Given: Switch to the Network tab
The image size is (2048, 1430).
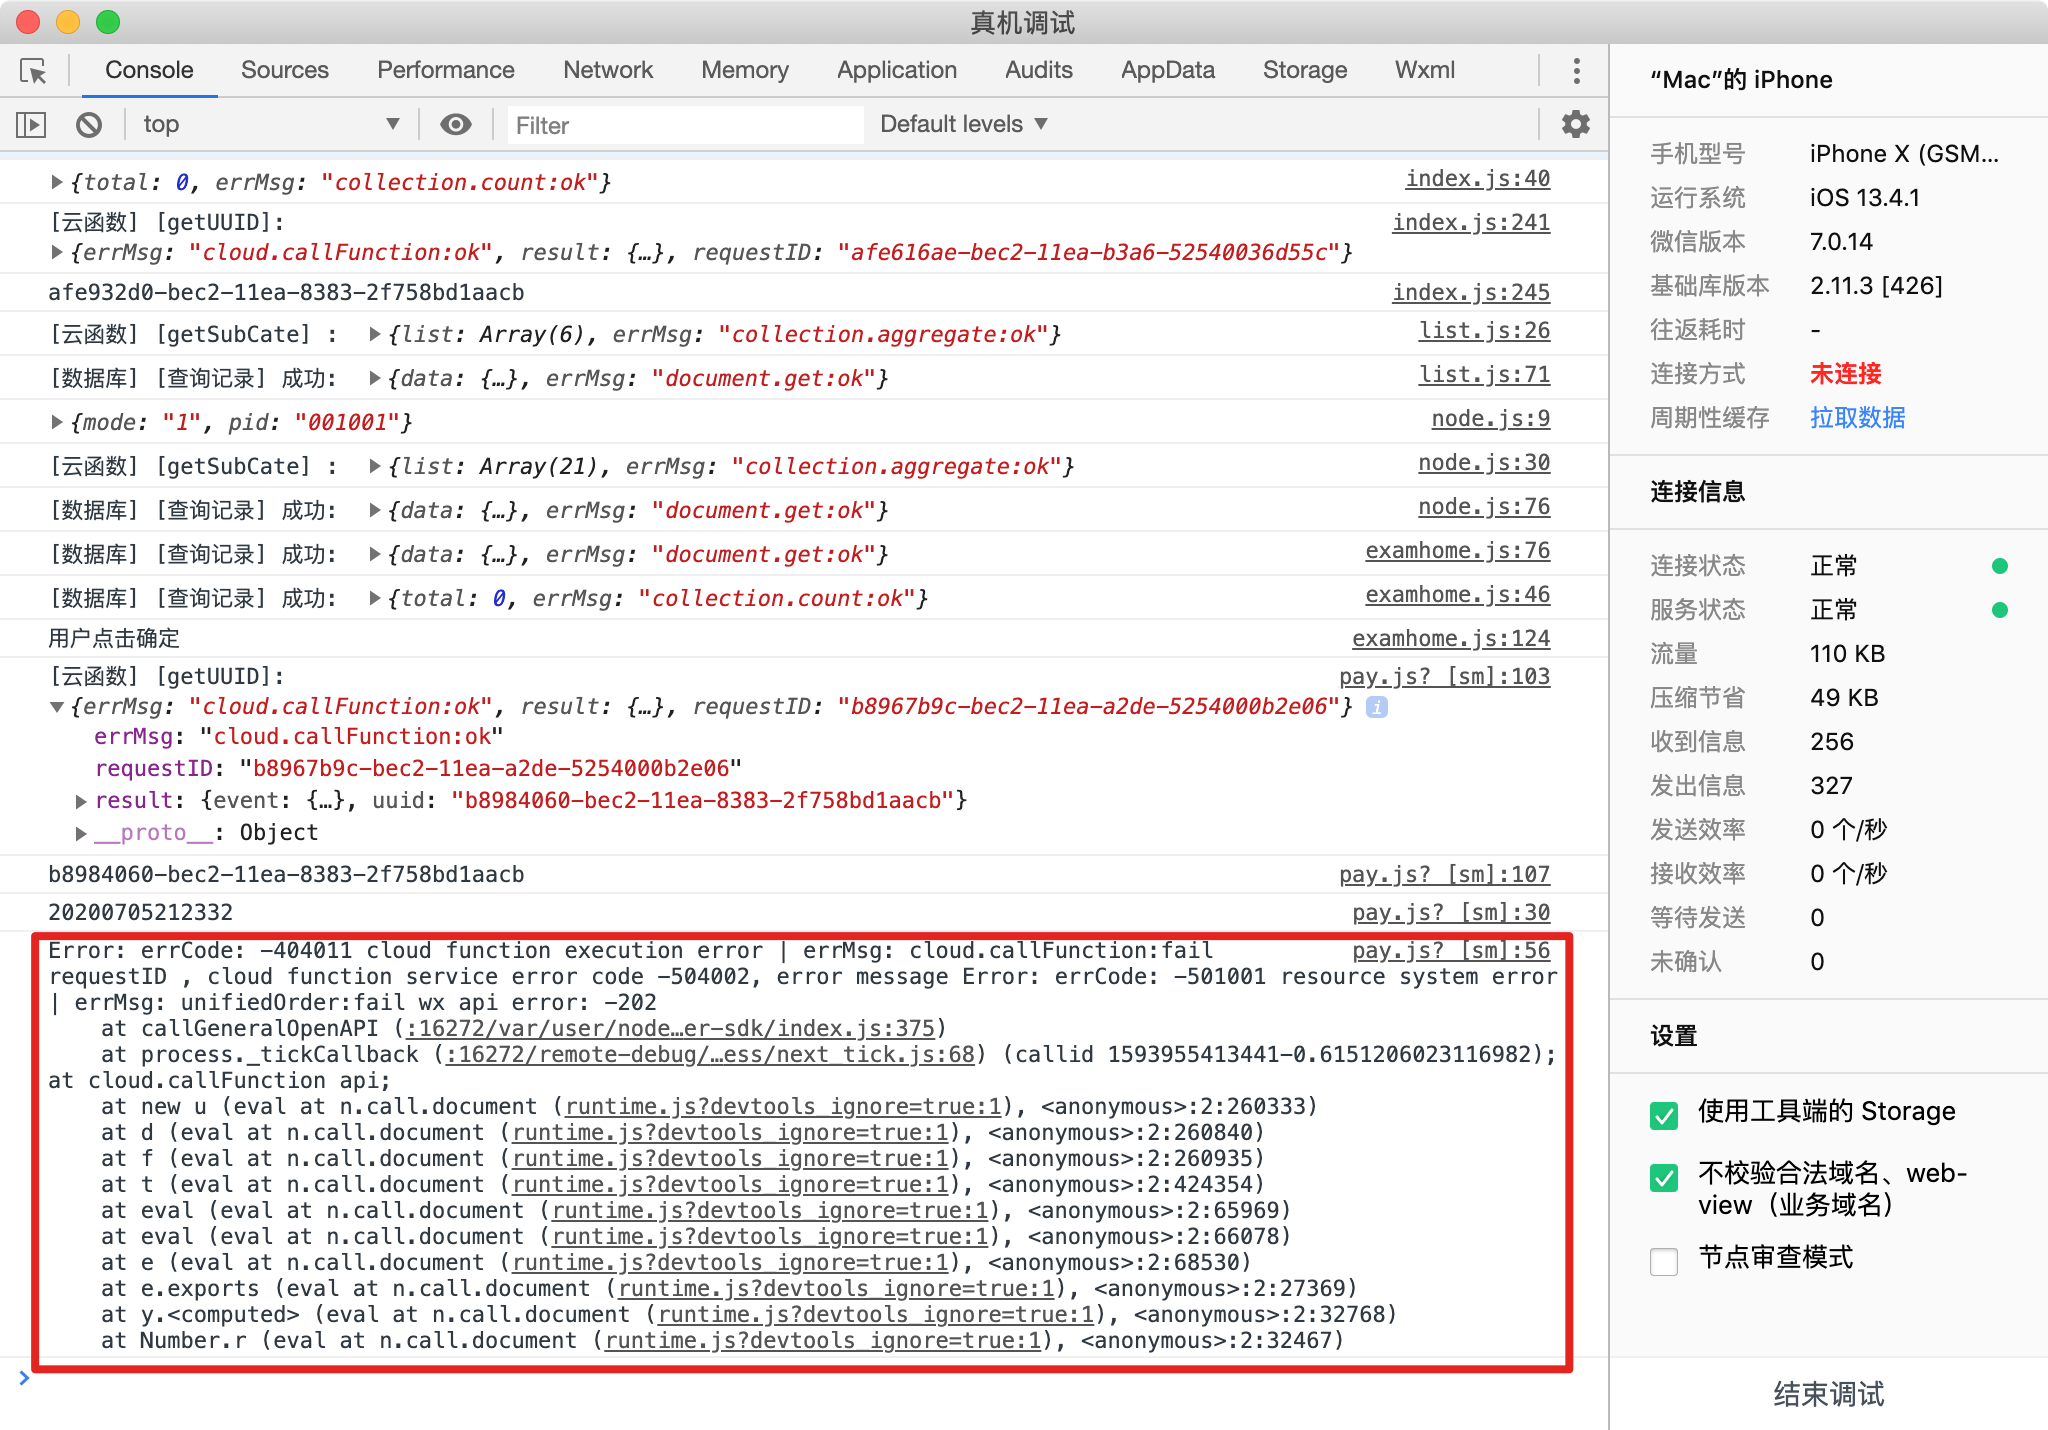Looking at the screenshot, I should [x=607, y=71].
